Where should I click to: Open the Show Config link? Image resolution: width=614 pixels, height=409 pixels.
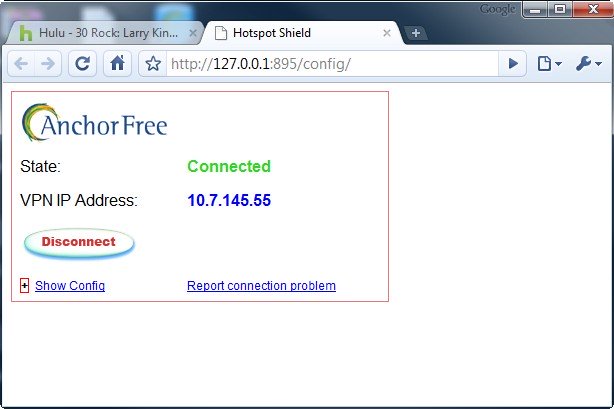click(70, 286)
